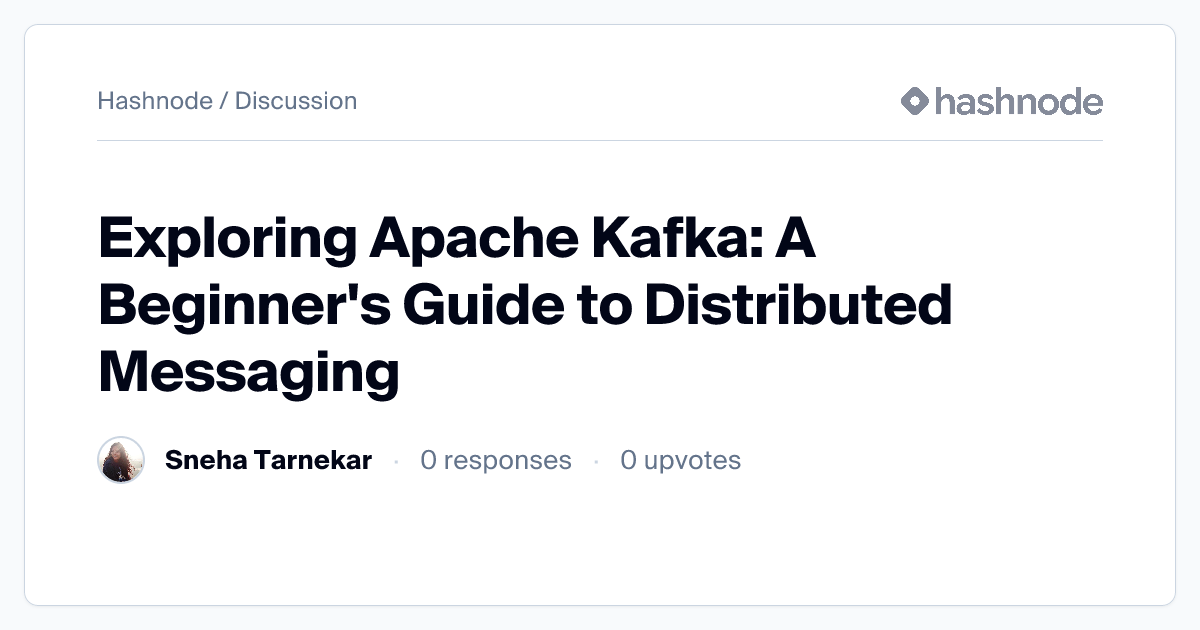The width and height of the screenshot is (1200, 630).
Task: Click the 0 upvotes count
Action: point(680,460)
